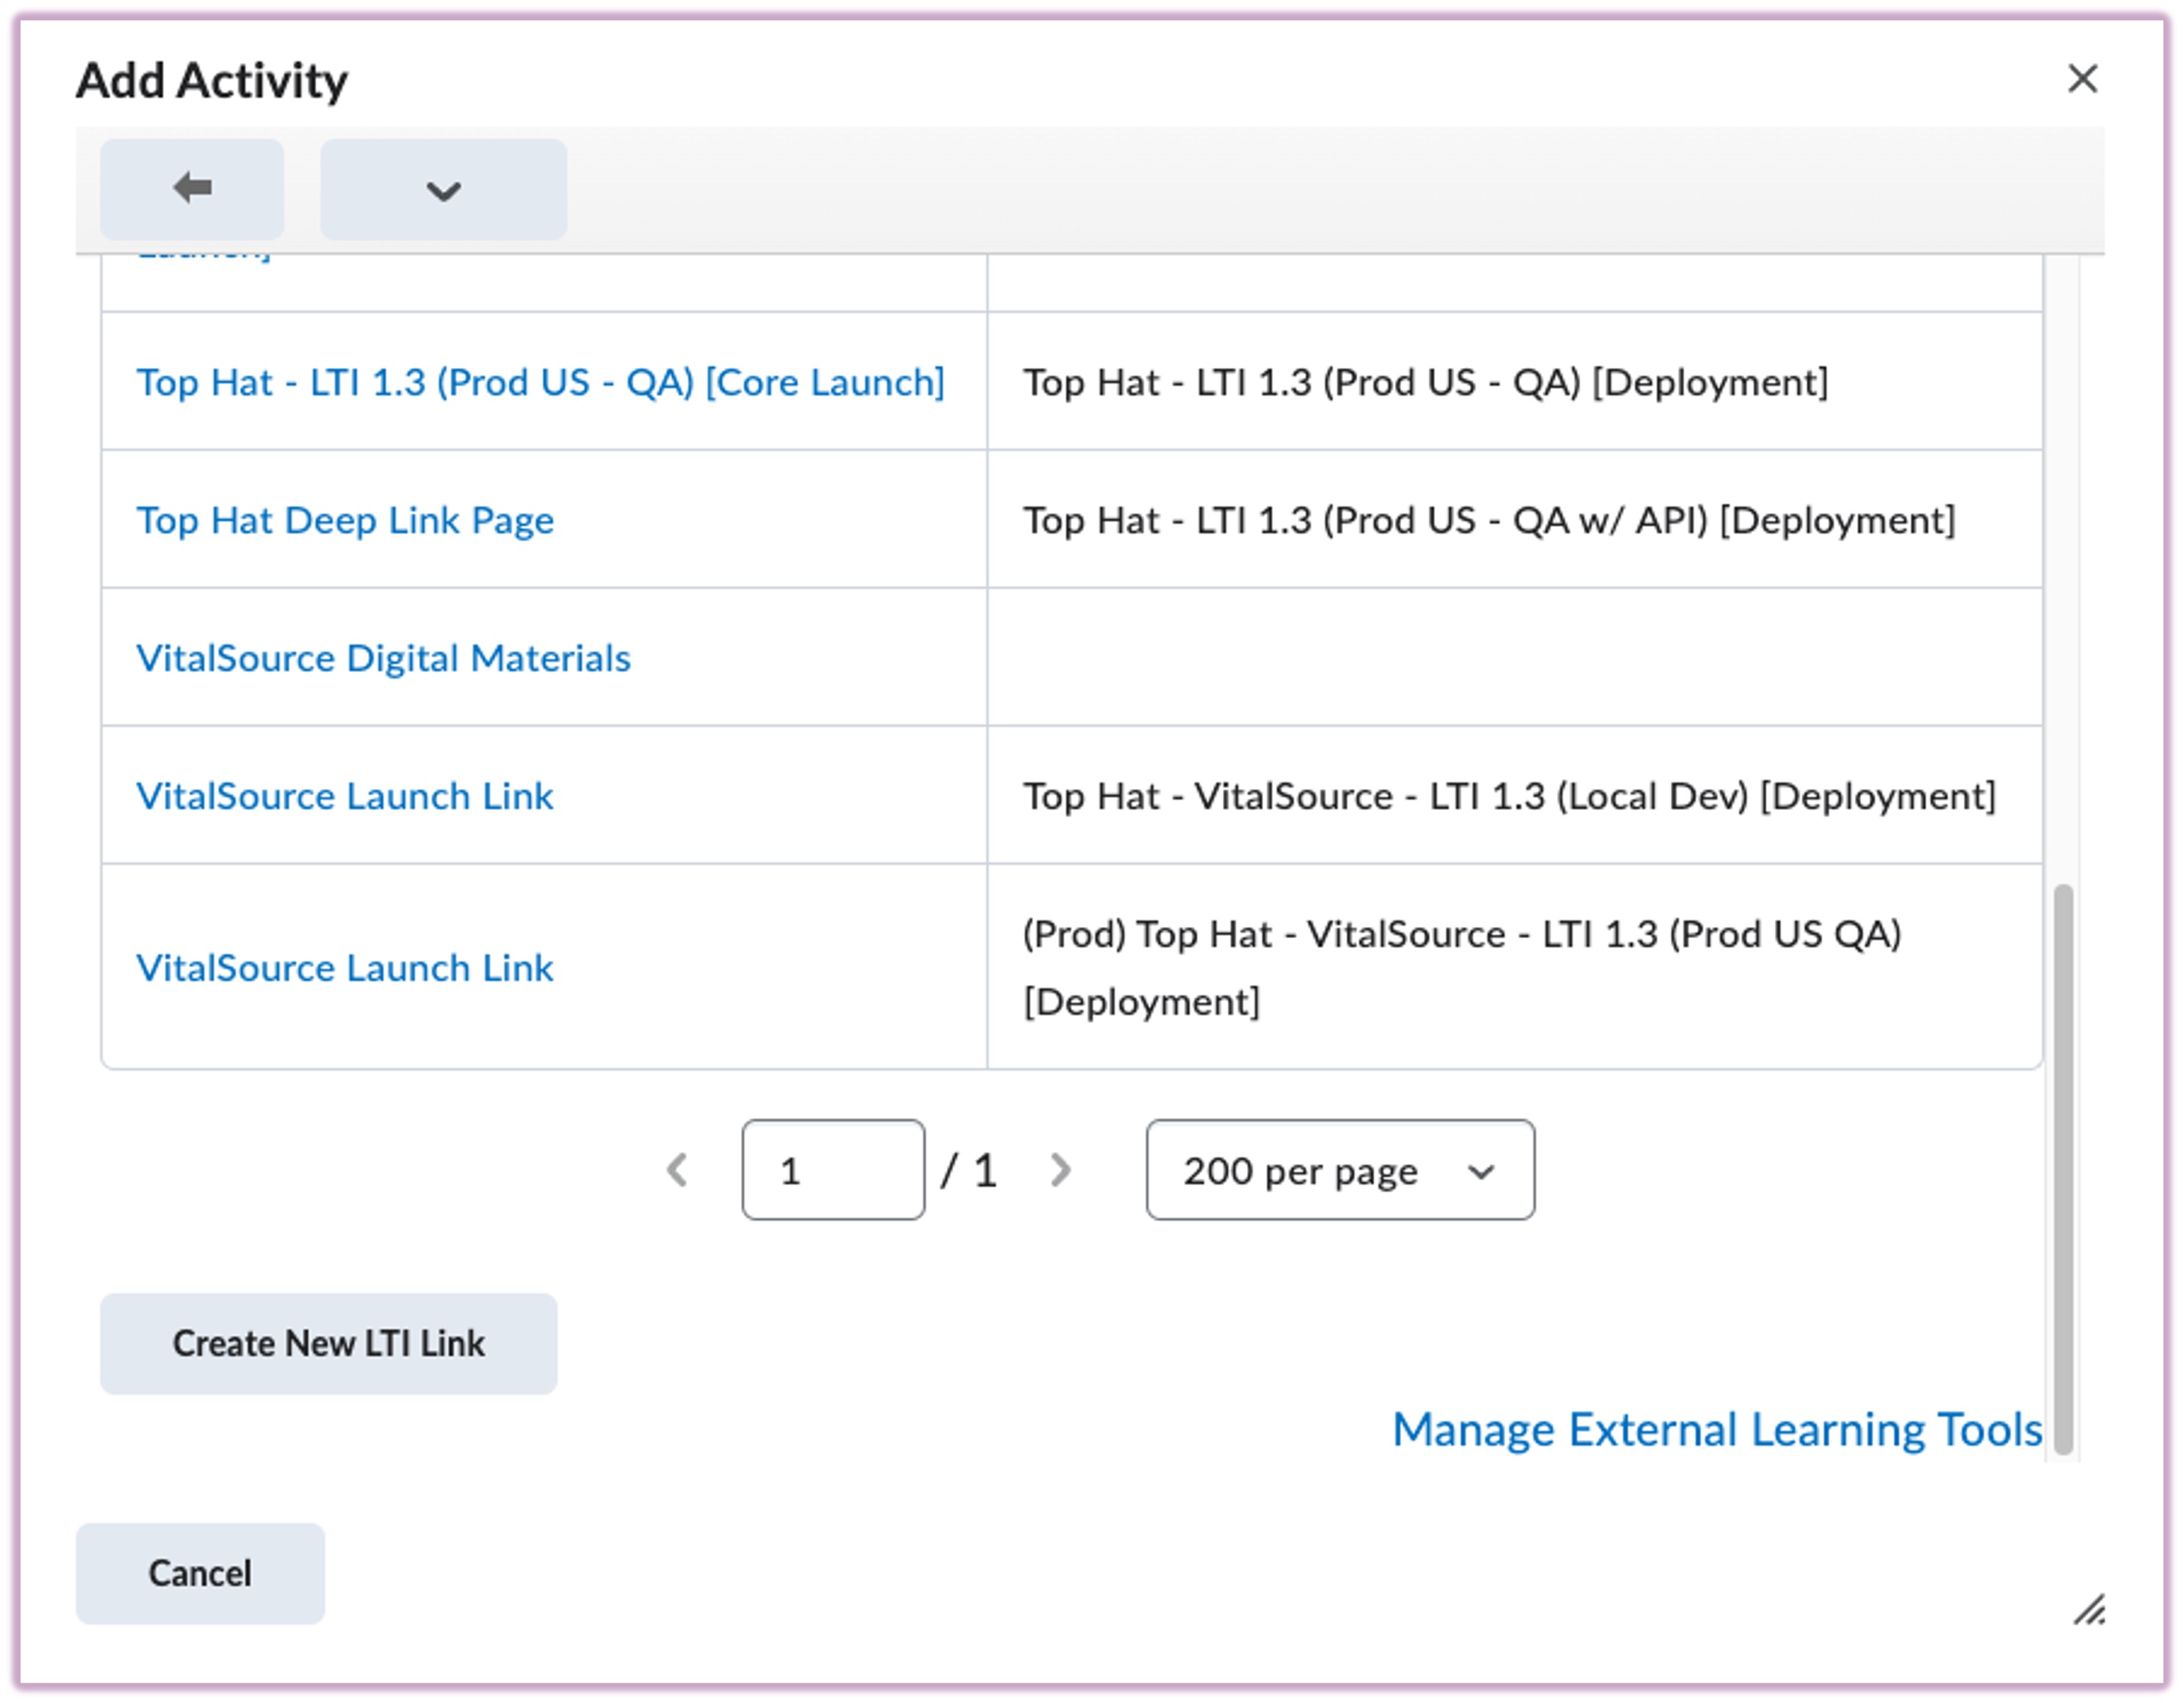This screenshot has width=2184, height=1703.
Task: Select the Add Activity dialog title
Action: [x=212, y=80]
